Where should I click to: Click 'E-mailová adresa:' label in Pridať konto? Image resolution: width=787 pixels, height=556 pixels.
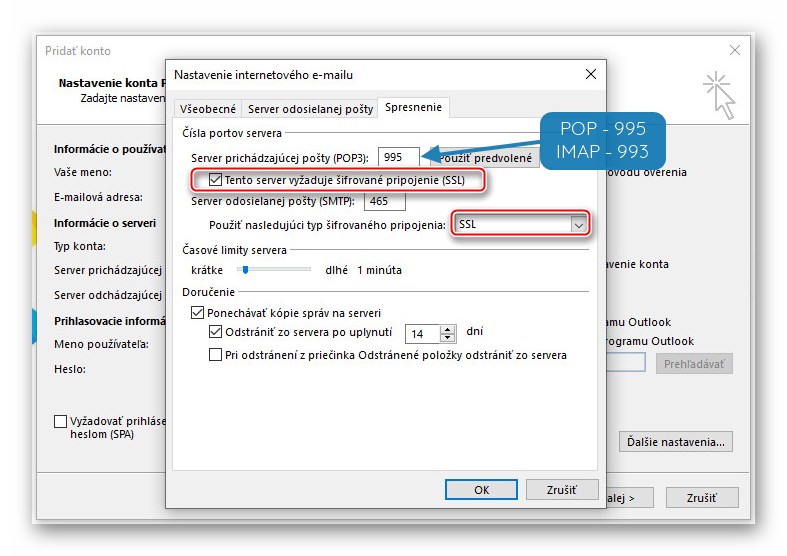coord(98,197)
